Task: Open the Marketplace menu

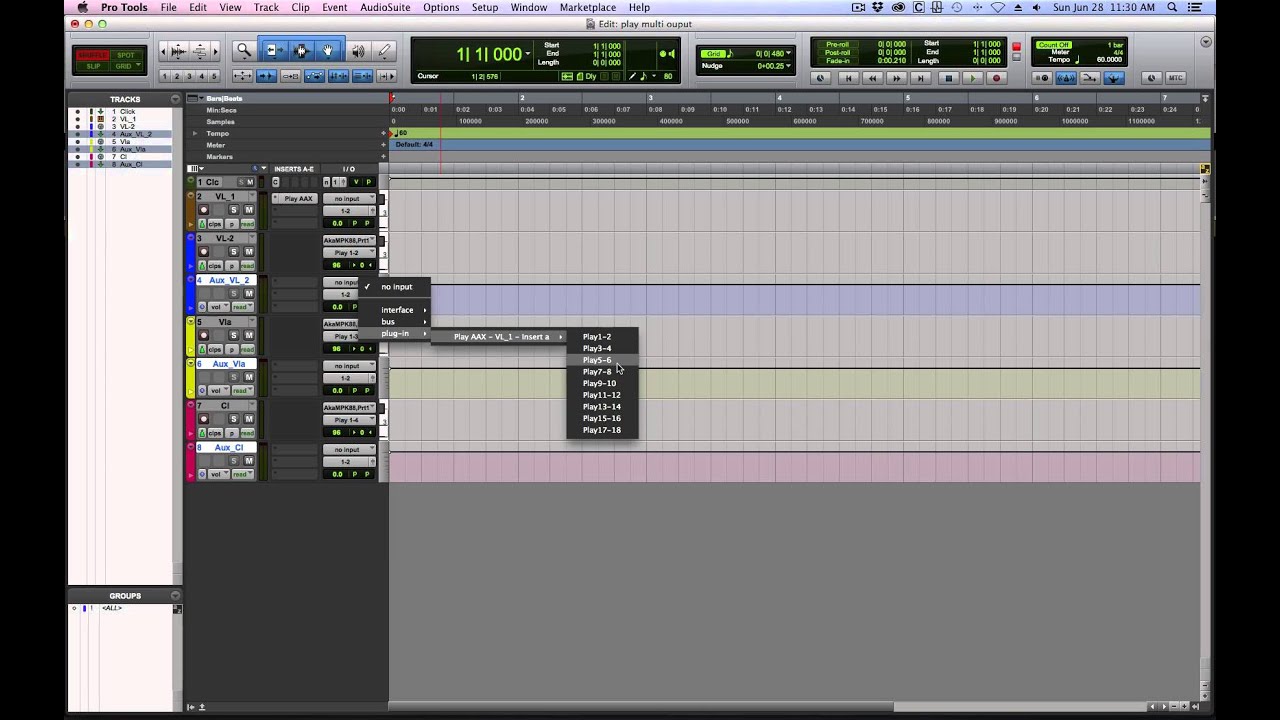Action: tap(588, 7)
